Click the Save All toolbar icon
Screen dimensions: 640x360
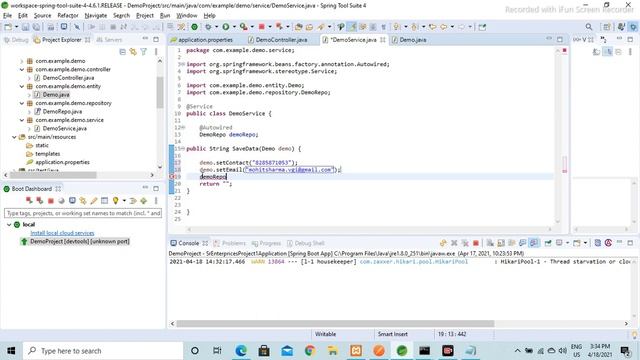pyautogui.click(x=36, y=27)
